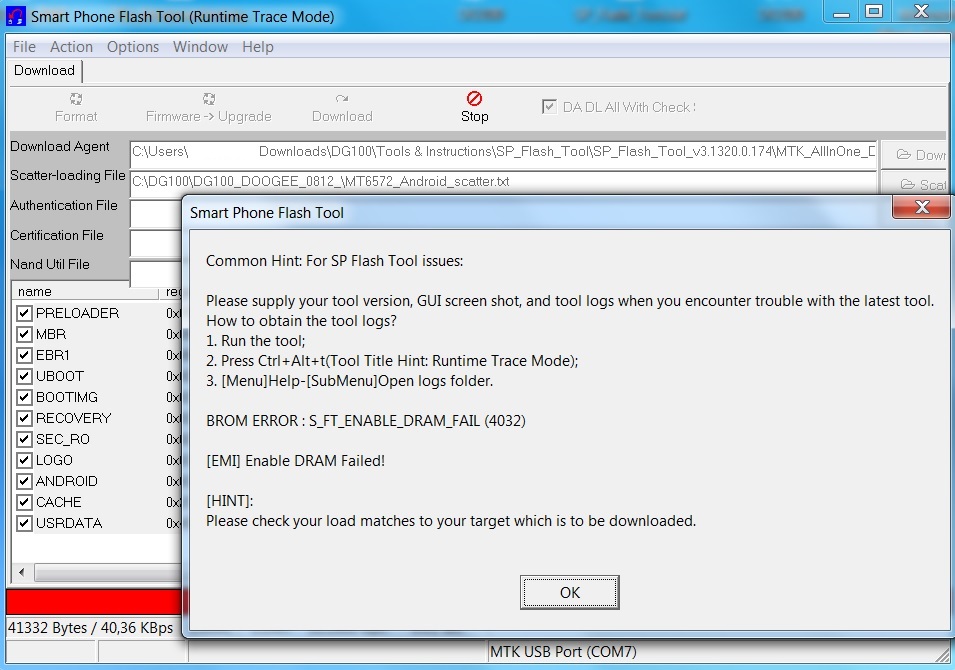Open the Help menu

click(258, 47)
